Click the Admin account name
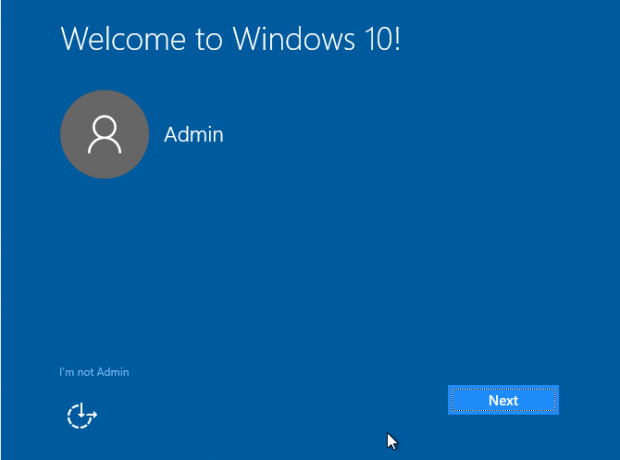 (x=194, y=134)
